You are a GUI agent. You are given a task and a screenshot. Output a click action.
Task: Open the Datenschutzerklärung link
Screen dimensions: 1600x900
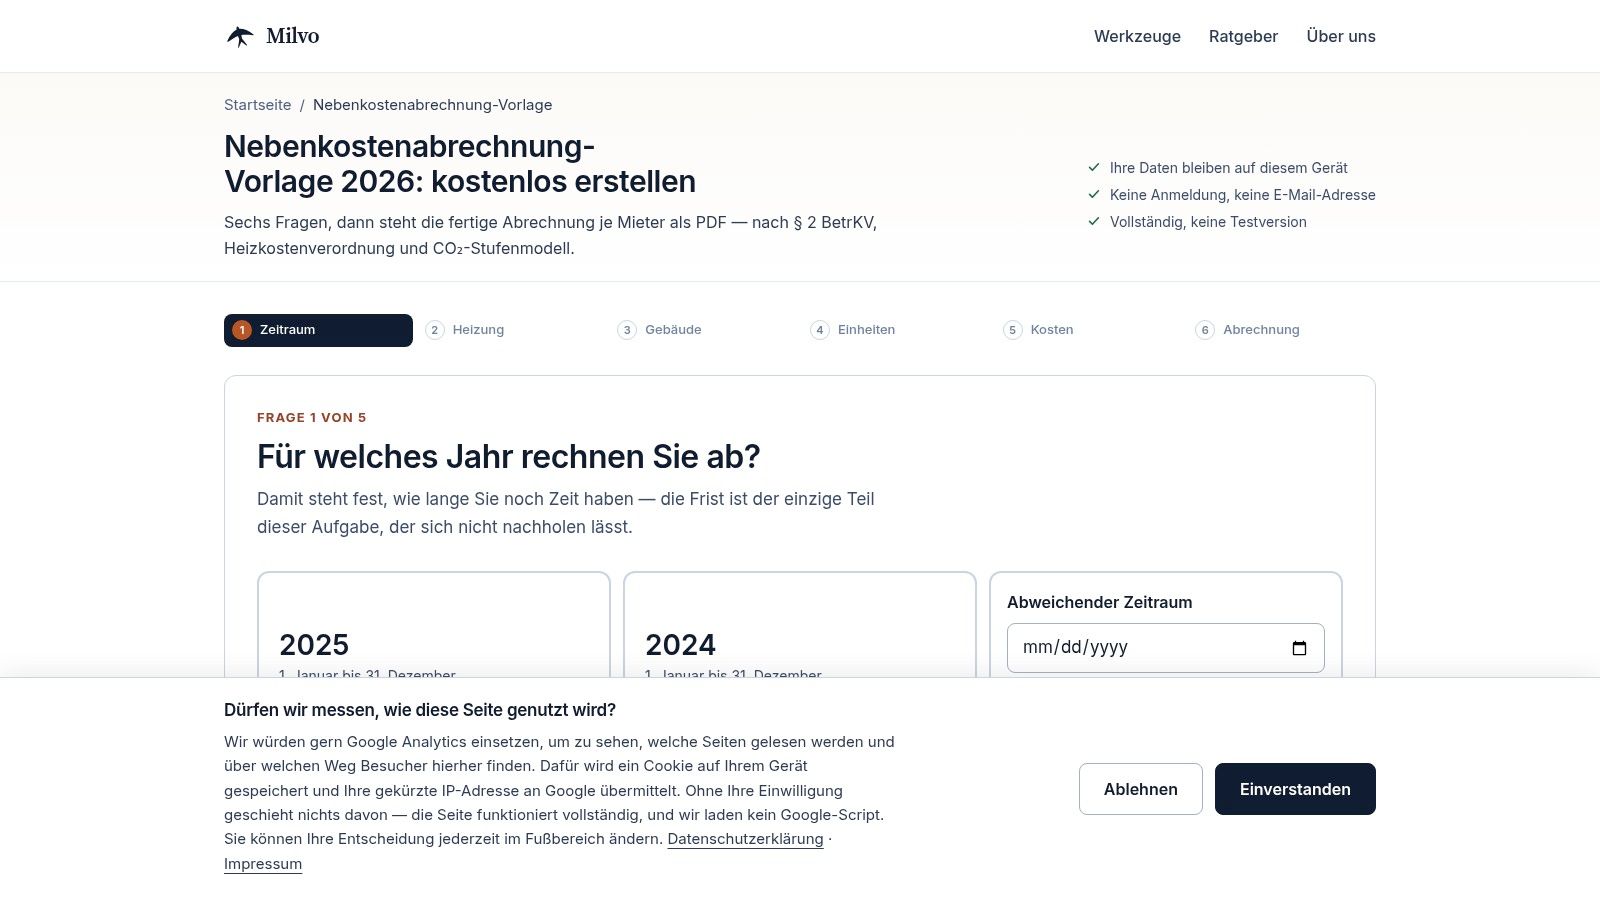pos(745,839)
